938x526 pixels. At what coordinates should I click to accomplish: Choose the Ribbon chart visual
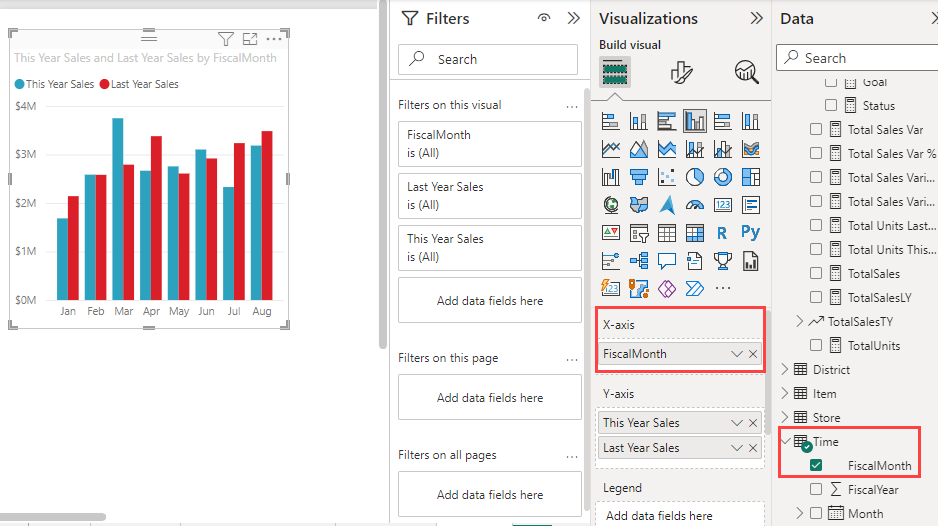click(x=751, y=149)
